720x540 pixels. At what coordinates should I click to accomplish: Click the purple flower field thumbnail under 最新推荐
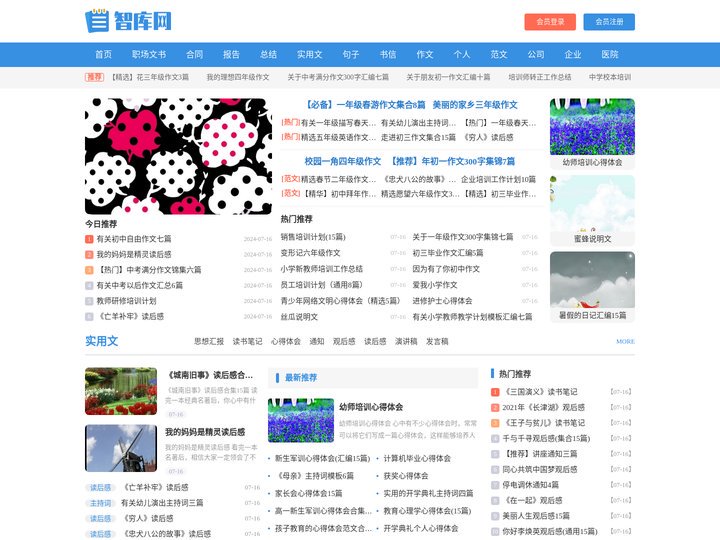pos(301,421)
